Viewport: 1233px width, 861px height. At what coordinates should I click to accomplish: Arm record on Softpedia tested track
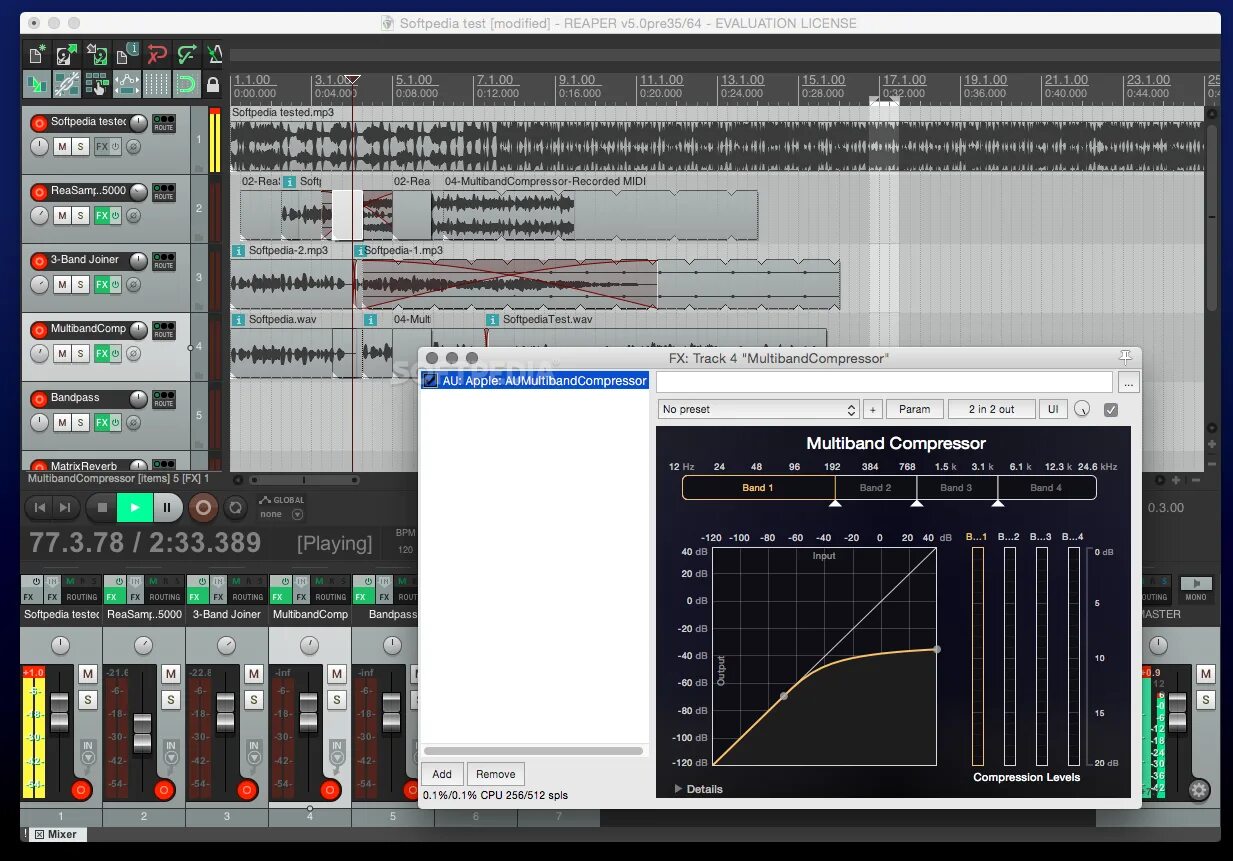click(39, 123)
